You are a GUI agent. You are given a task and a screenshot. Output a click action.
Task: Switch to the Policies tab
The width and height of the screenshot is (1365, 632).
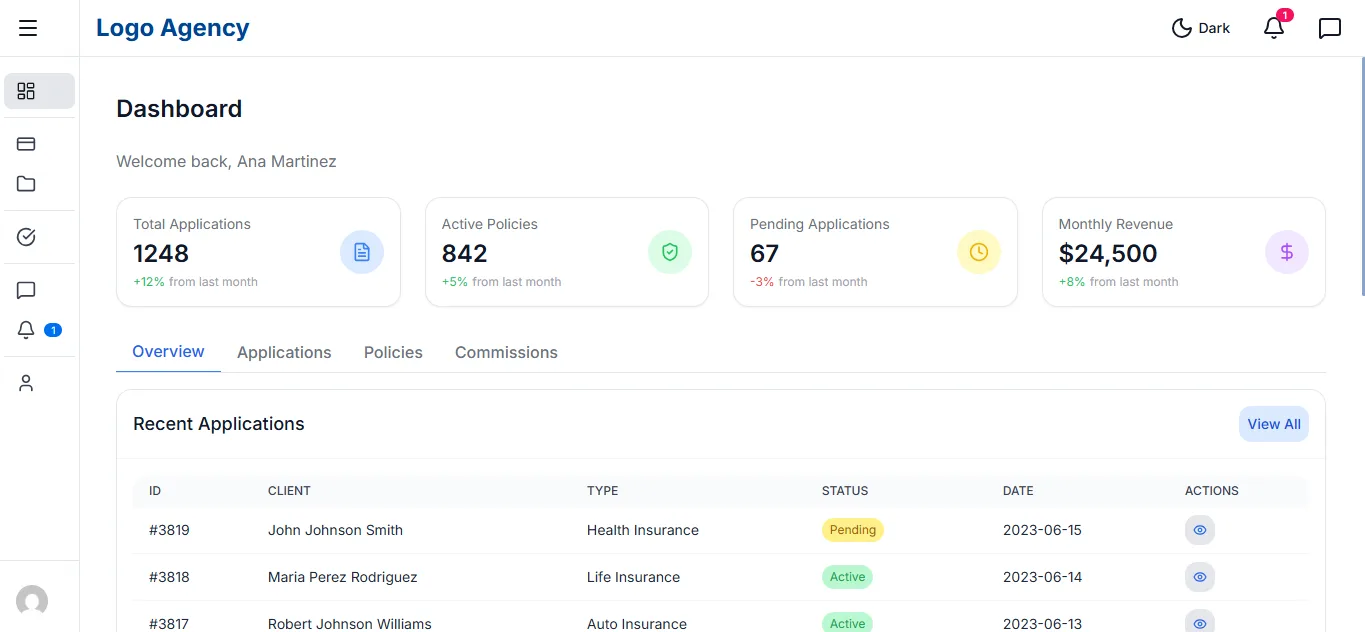point(393,352)
